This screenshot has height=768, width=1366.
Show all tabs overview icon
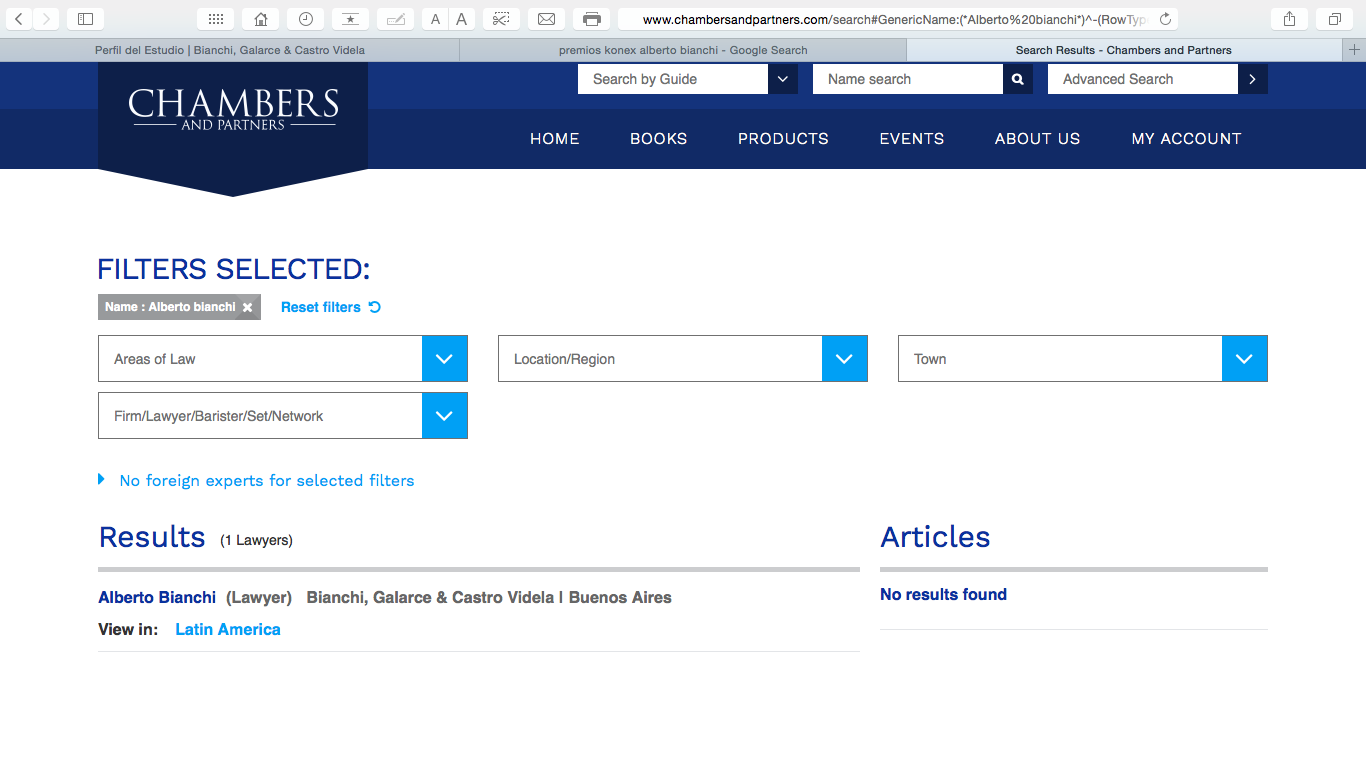(1335, 19)
